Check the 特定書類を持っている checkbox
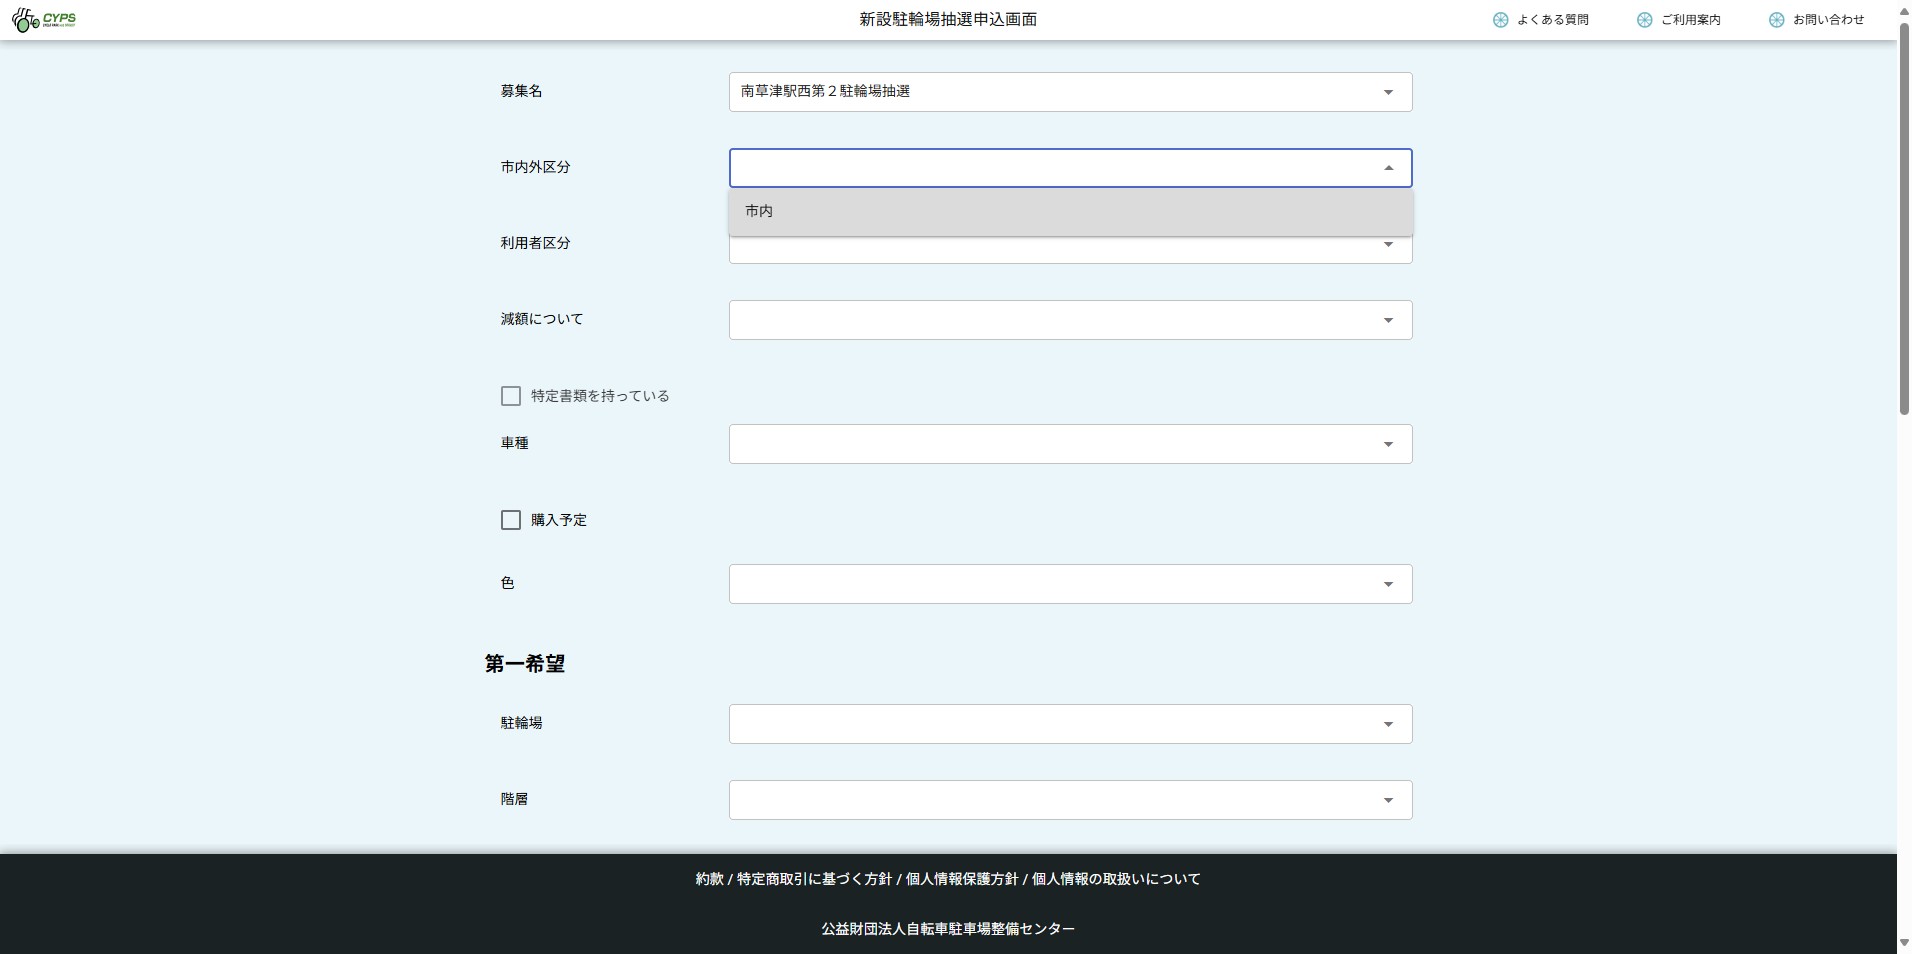The image size is (1912, 954). point(511,396)
